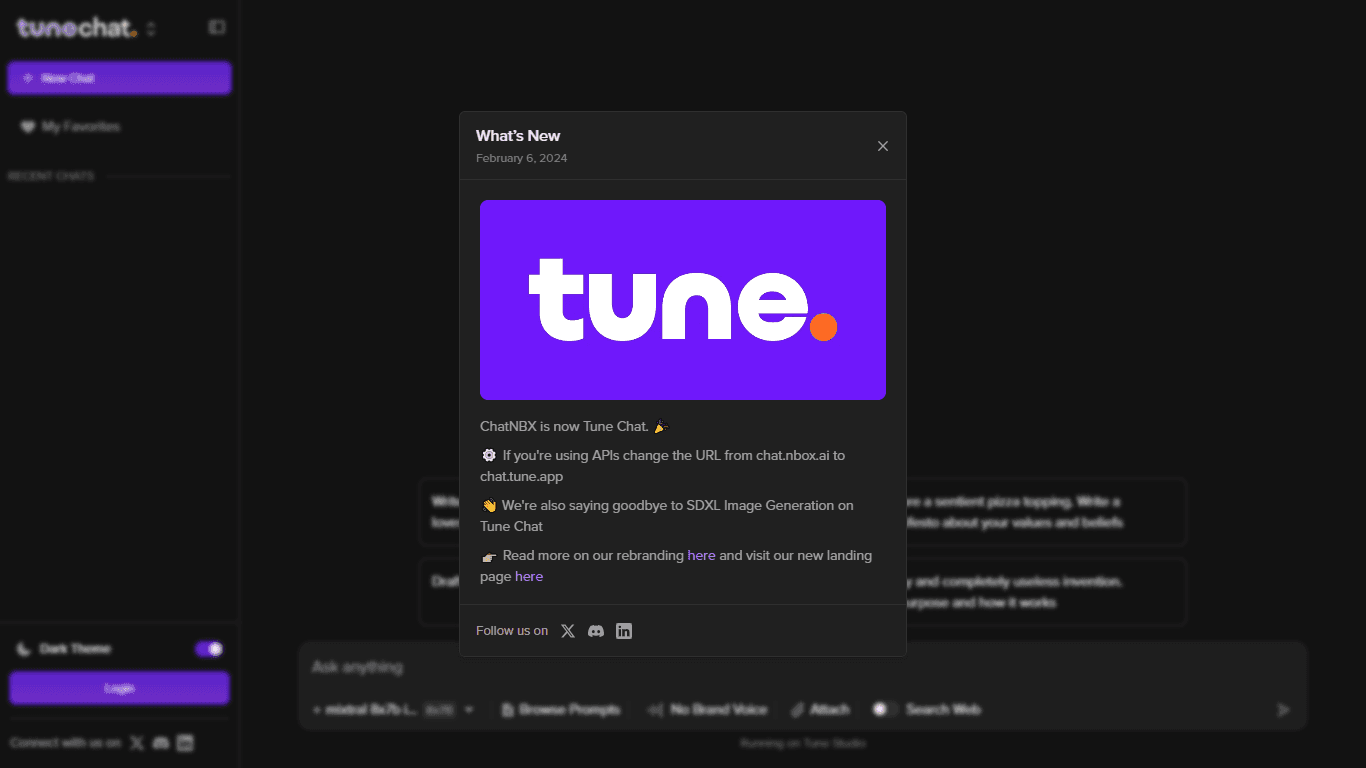1366x768 pixels.
Task: Click the tune logo banner image
Action: click(683, 300)
